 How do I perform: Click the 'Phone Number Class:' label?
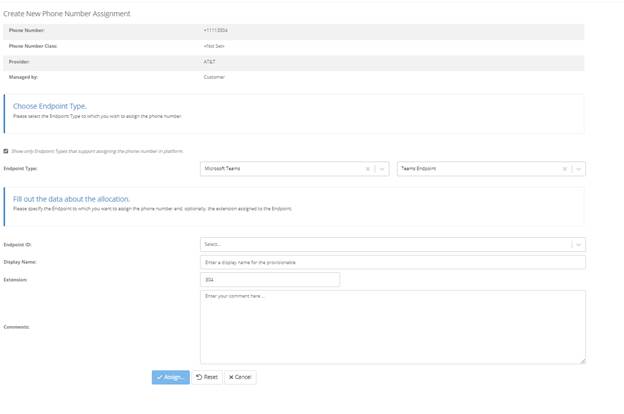point(33,46)
